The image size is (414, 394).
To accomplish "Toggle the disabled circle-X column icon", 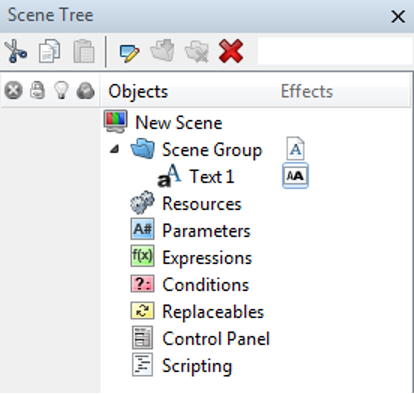I will click(13, 90).
